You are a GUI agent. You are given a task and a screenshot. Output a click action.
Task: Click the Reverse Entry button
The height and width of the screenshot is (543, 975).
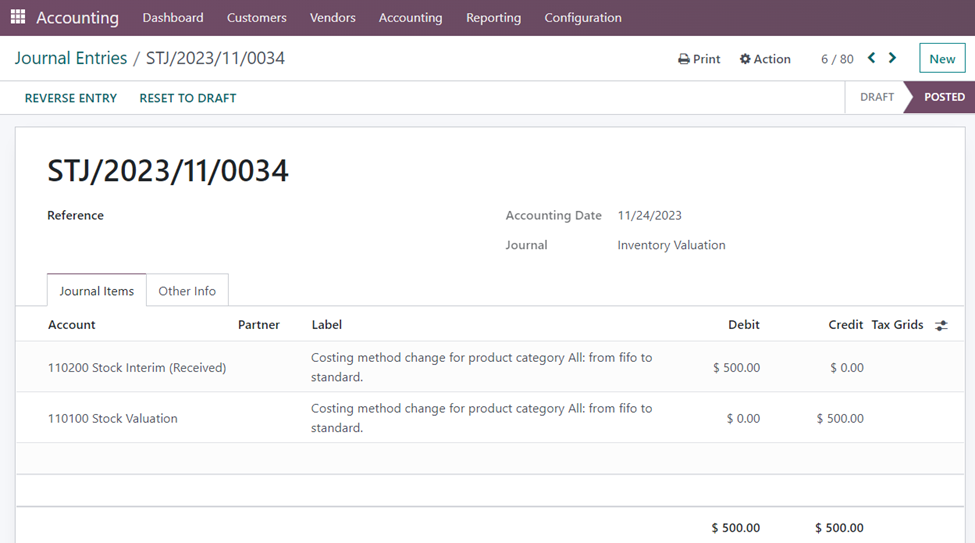coord(71,98)
